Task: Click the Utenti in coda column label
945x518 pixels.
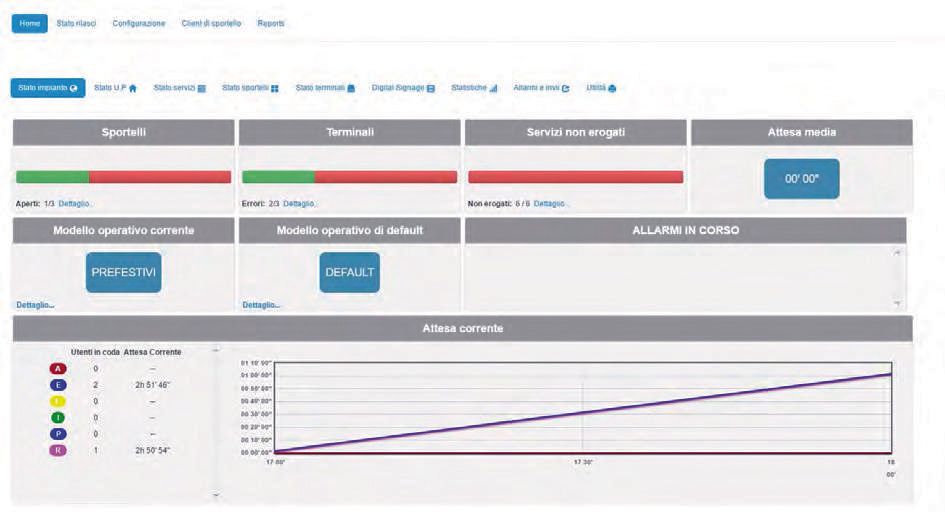Action: tap(95, 352)
